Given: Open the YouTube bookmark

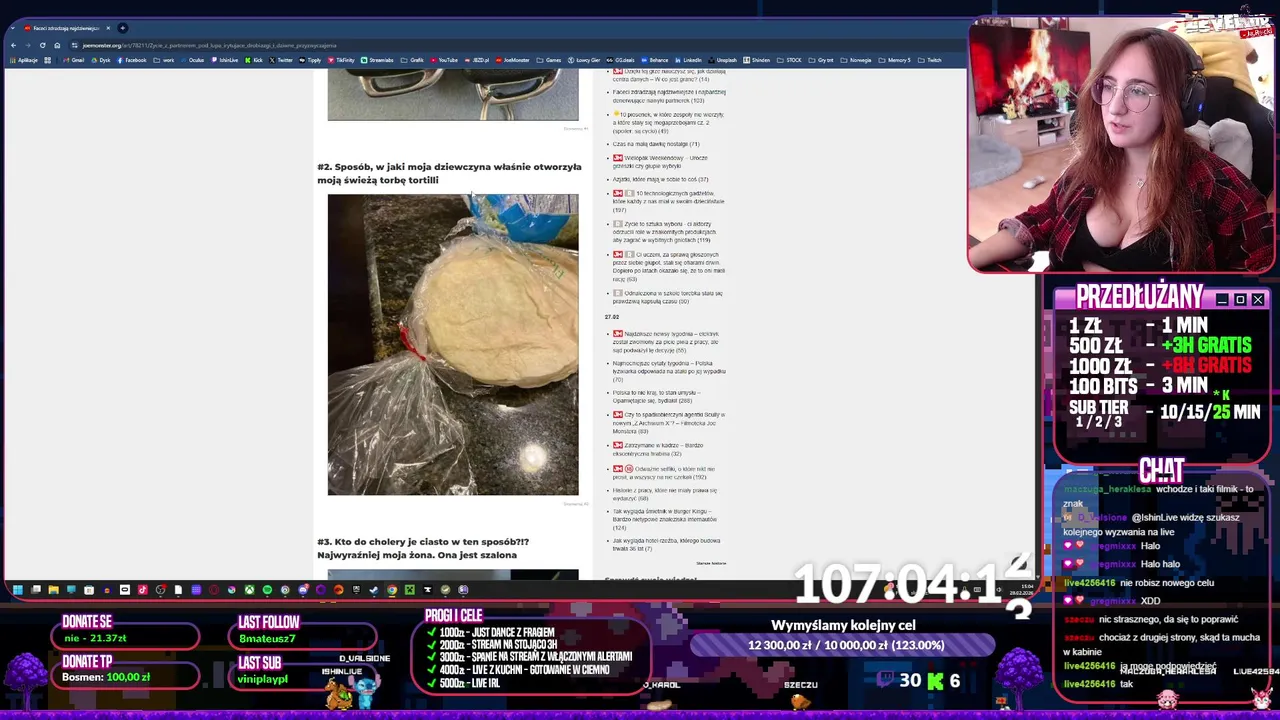Looking at the screenshot, I should pyautogui.click(x=444, y=60).
